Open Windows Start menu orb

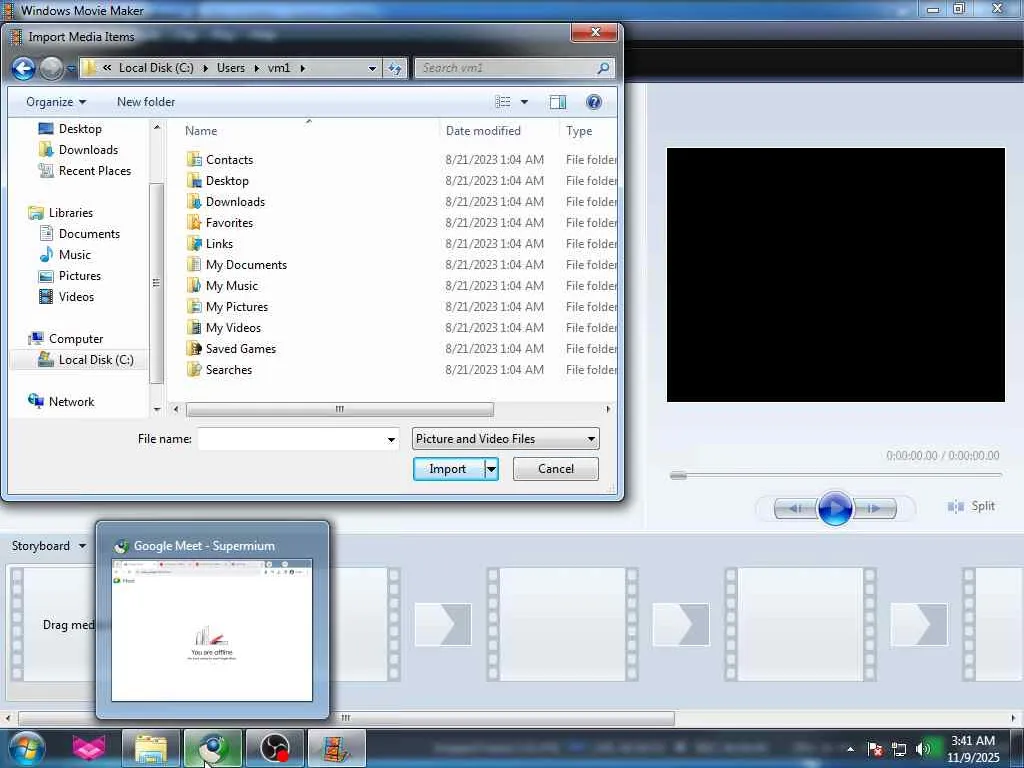pos(26,748)
